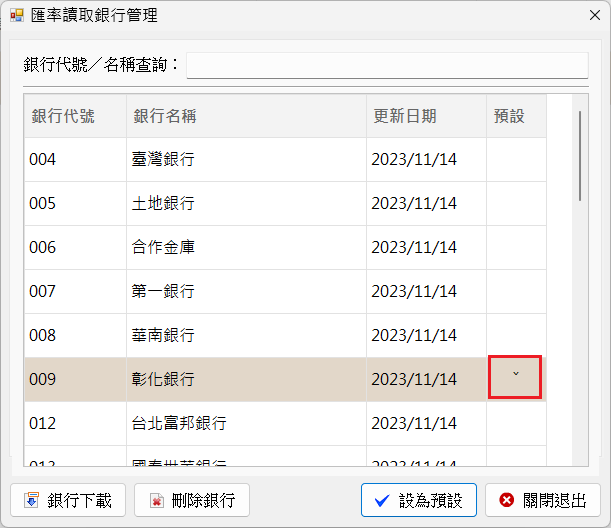Select bank code 009 cell
Screen dimensions: 611x528
(75, 380)
